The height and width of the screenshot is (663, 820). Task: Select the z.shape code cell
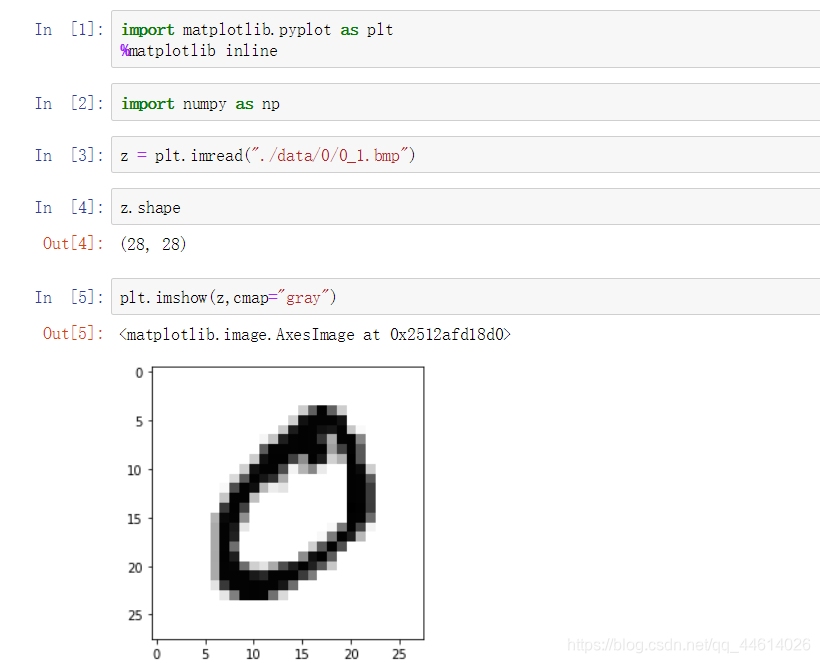pos(465,207)
